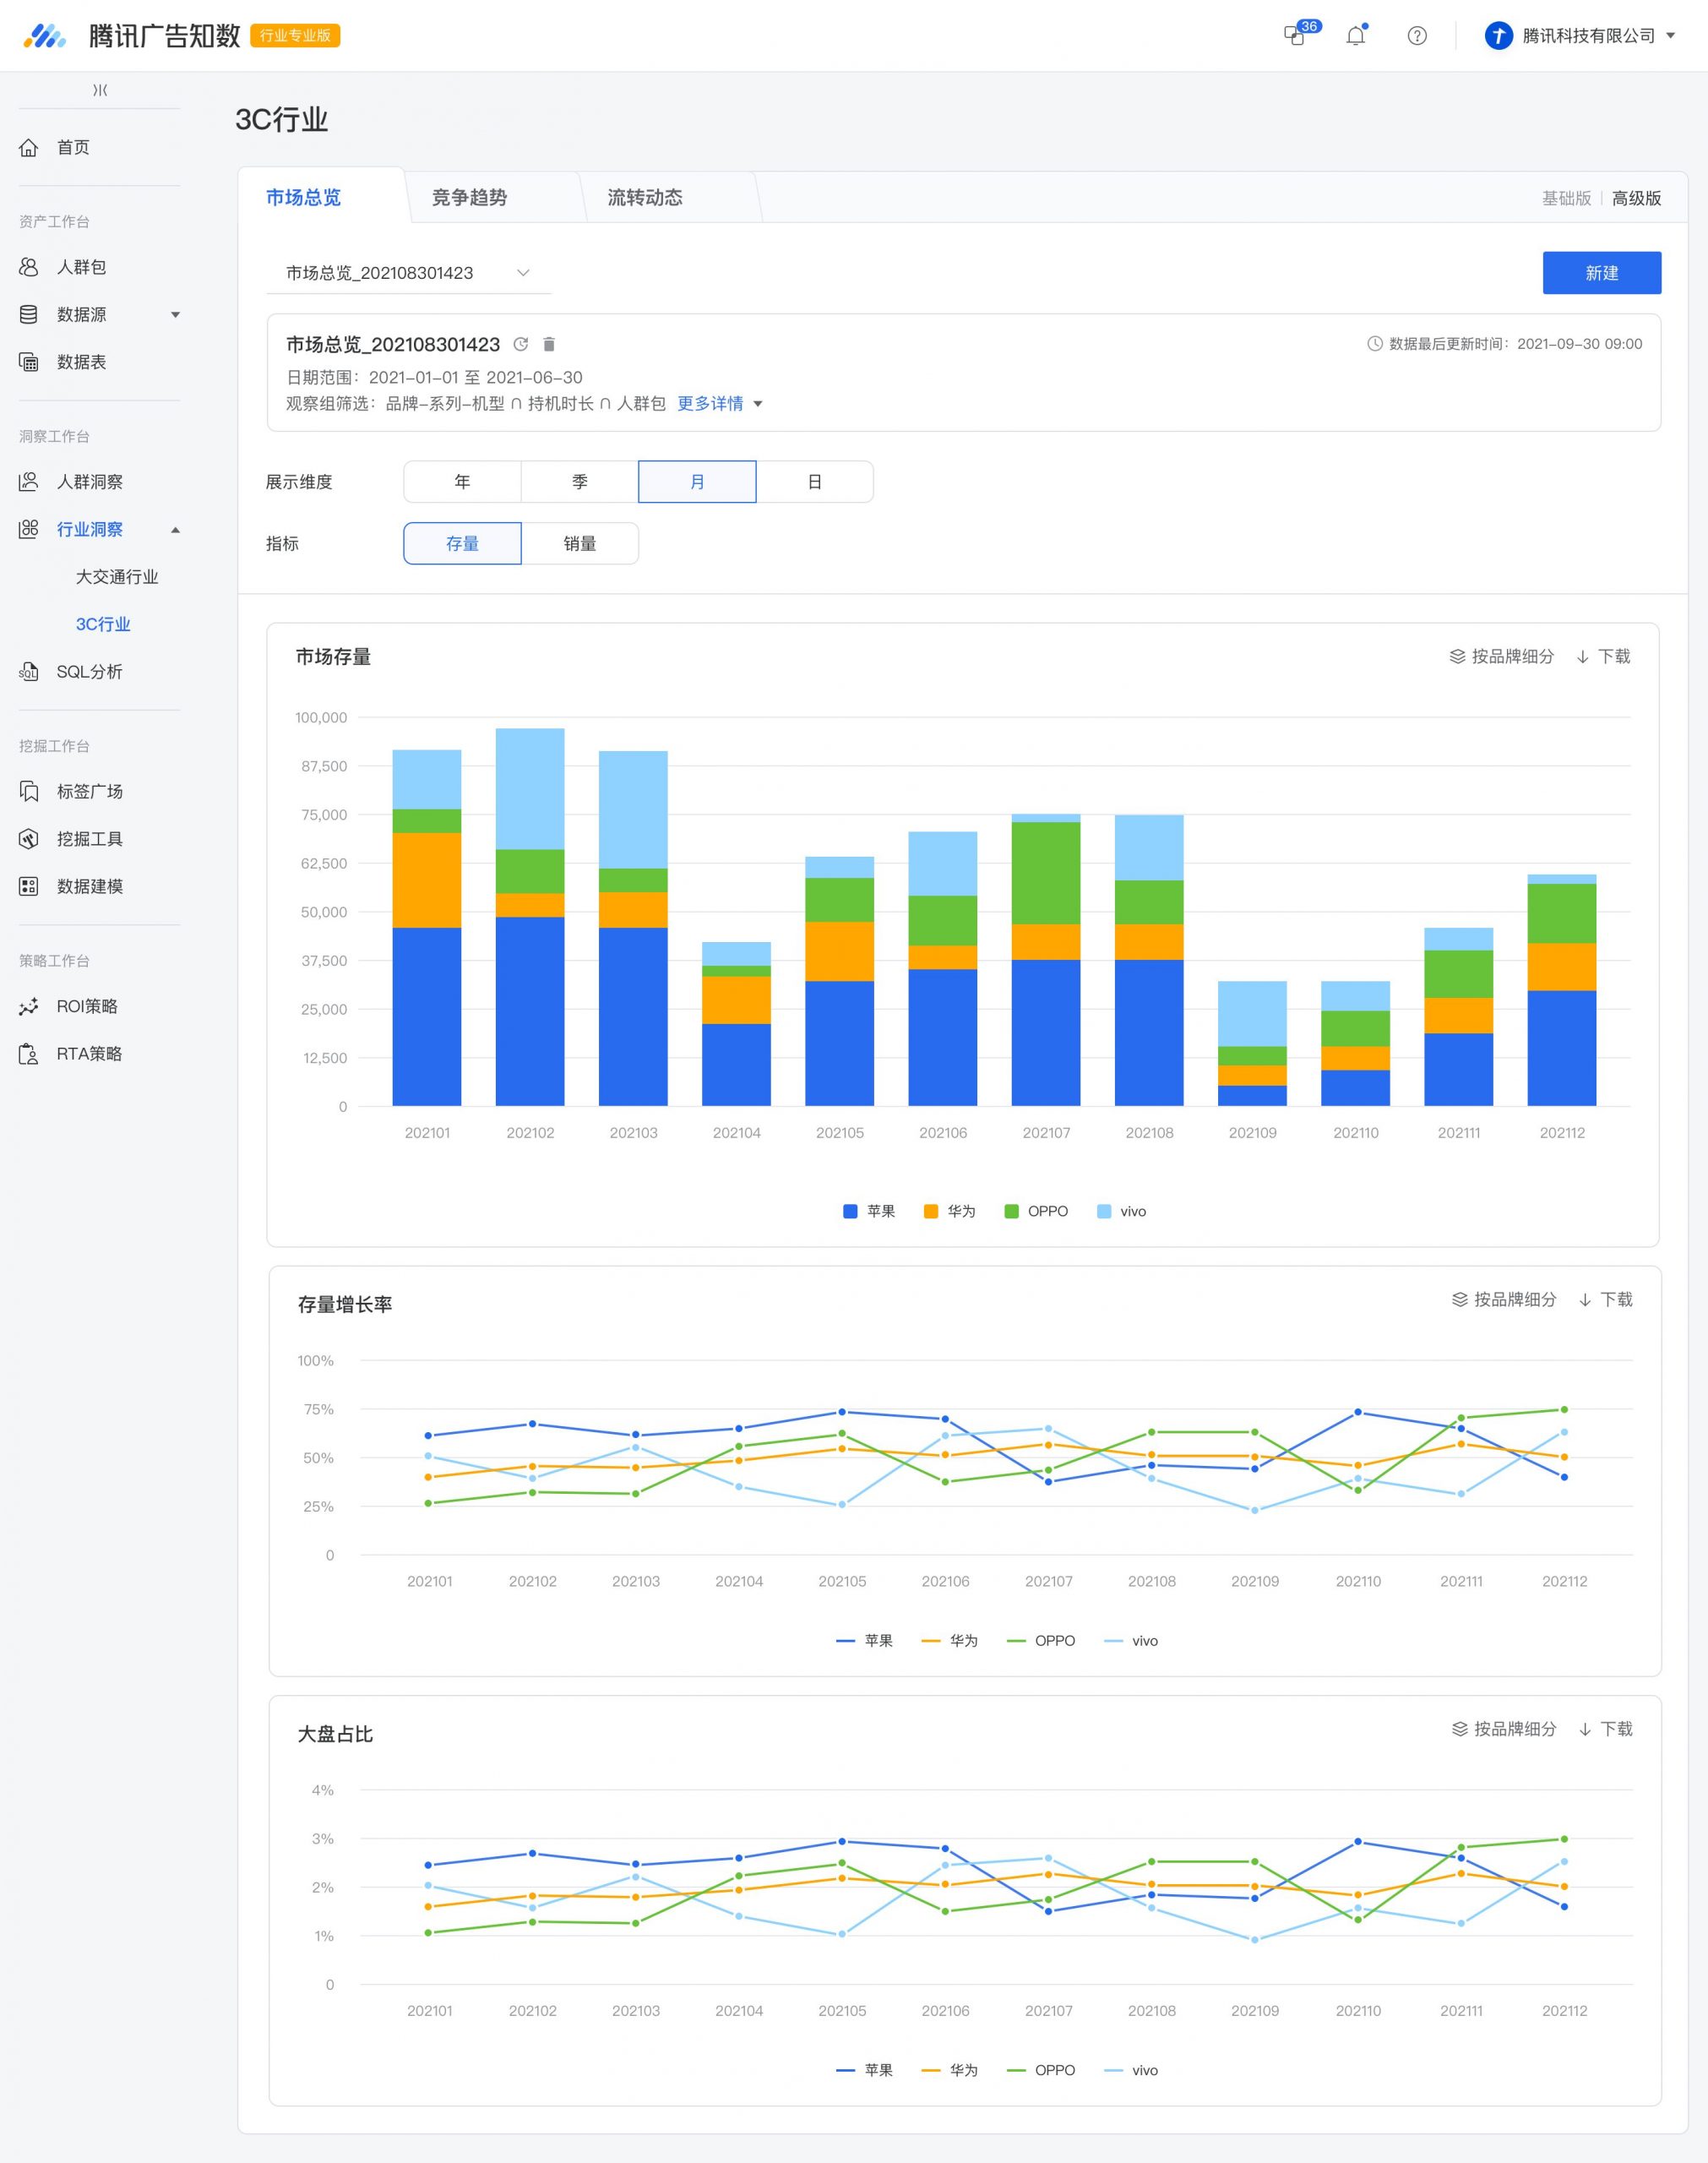The image size is (1708, 2163).
Task: Switch indicator to 销量
Action: pyautogui.click(x=580, y=543)
